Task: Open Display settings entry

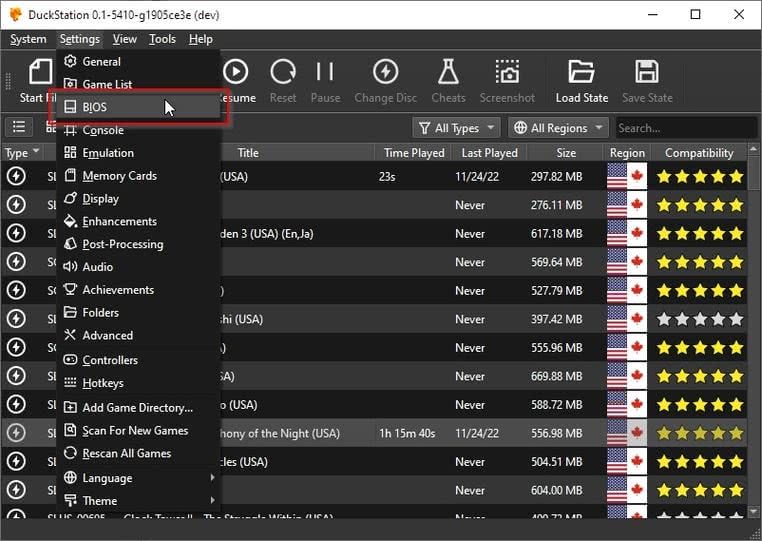Action: (138, 198)
